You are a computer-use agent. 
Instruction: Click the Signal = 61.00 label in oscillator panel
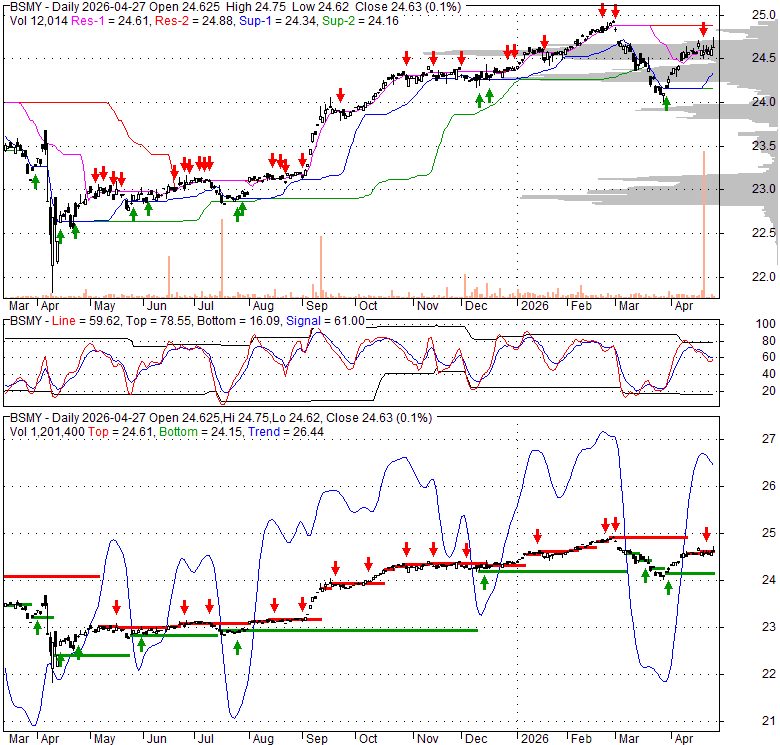pyautogui.click(x=325, y=320)
